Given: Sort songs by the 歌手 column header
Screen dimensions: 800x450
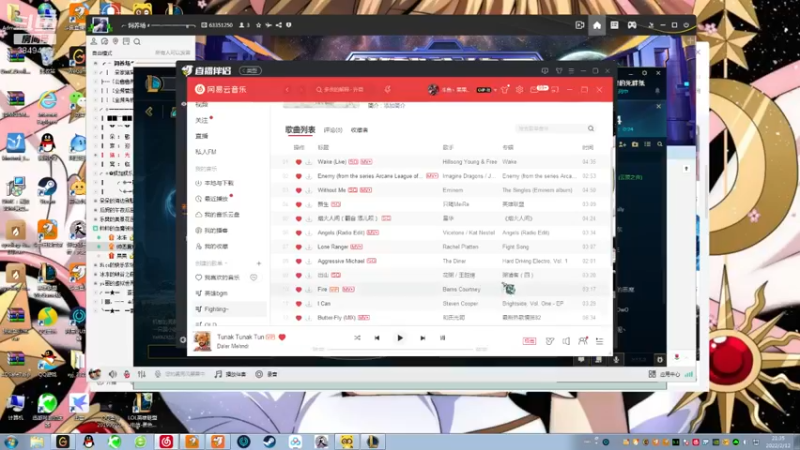Looking at the screenshot, I should (448, 147).
